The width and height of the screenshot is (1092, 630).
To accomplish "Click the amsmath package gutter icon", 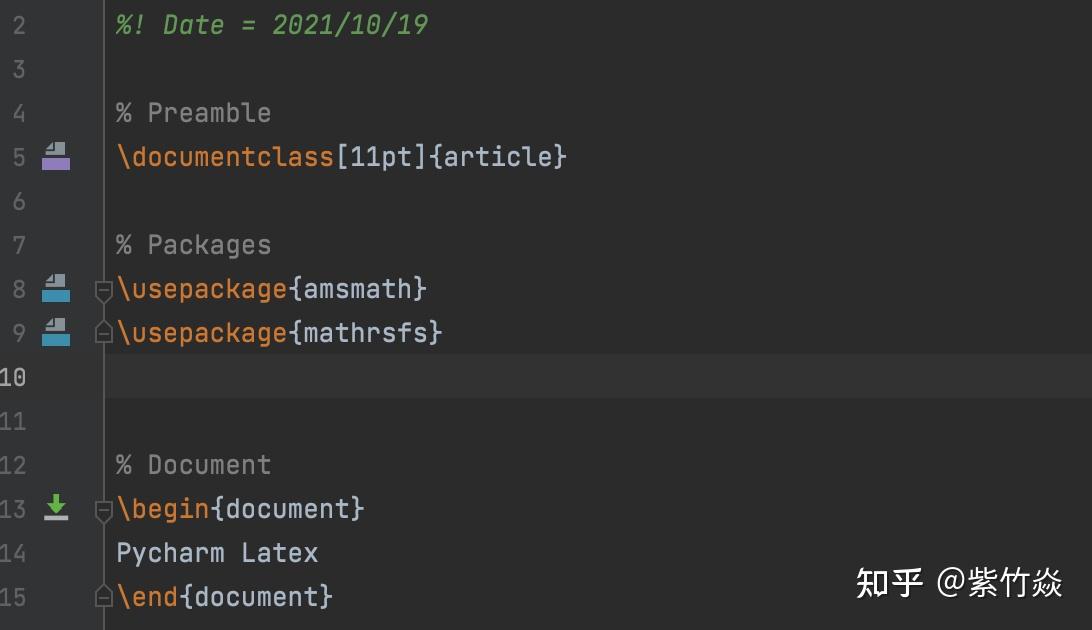I will click(x=55, y=289).
